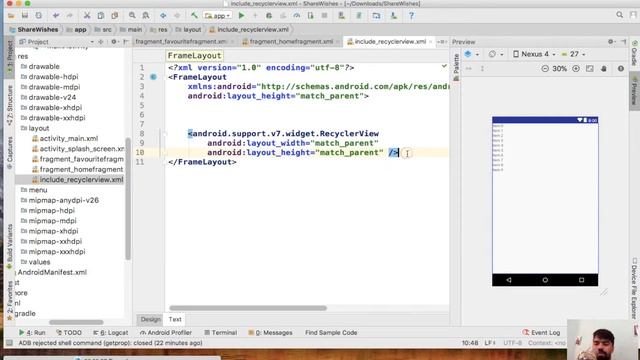Image resolution: width=640 pixels, height=360 pixels.
Task: Open the Event Log
Action: tap(541, 333)
